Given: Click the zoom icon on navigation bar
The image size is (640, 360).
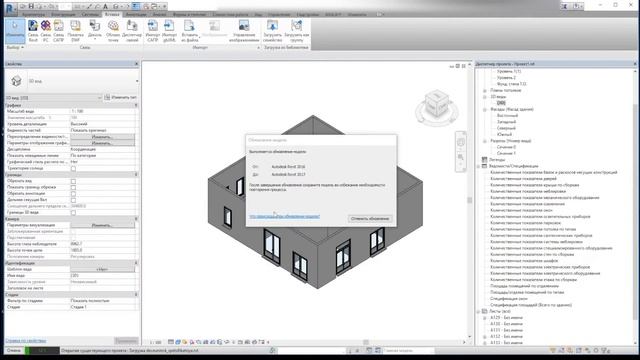Looking at the screenshot, I should click(x=461, y=157).
